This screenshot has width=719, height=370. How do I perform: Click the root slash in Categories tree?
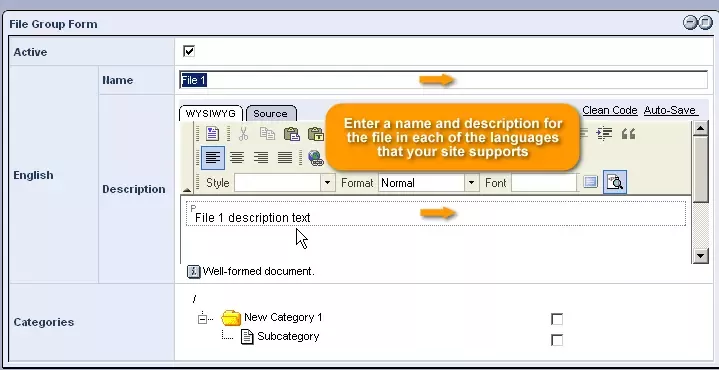pos(194,299)
